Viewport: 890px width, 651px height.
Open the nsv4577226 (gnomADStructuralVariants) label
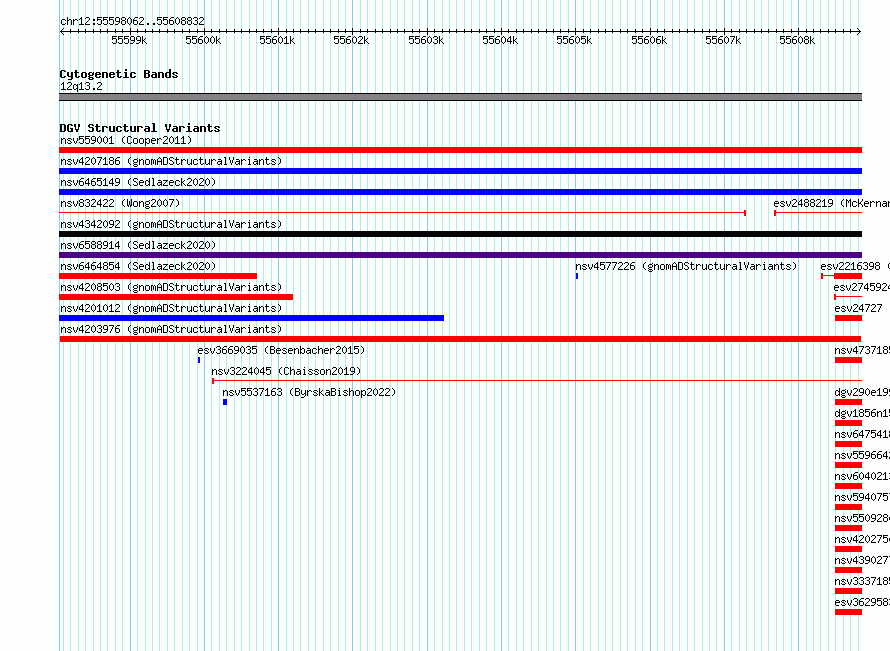(686, 266)
